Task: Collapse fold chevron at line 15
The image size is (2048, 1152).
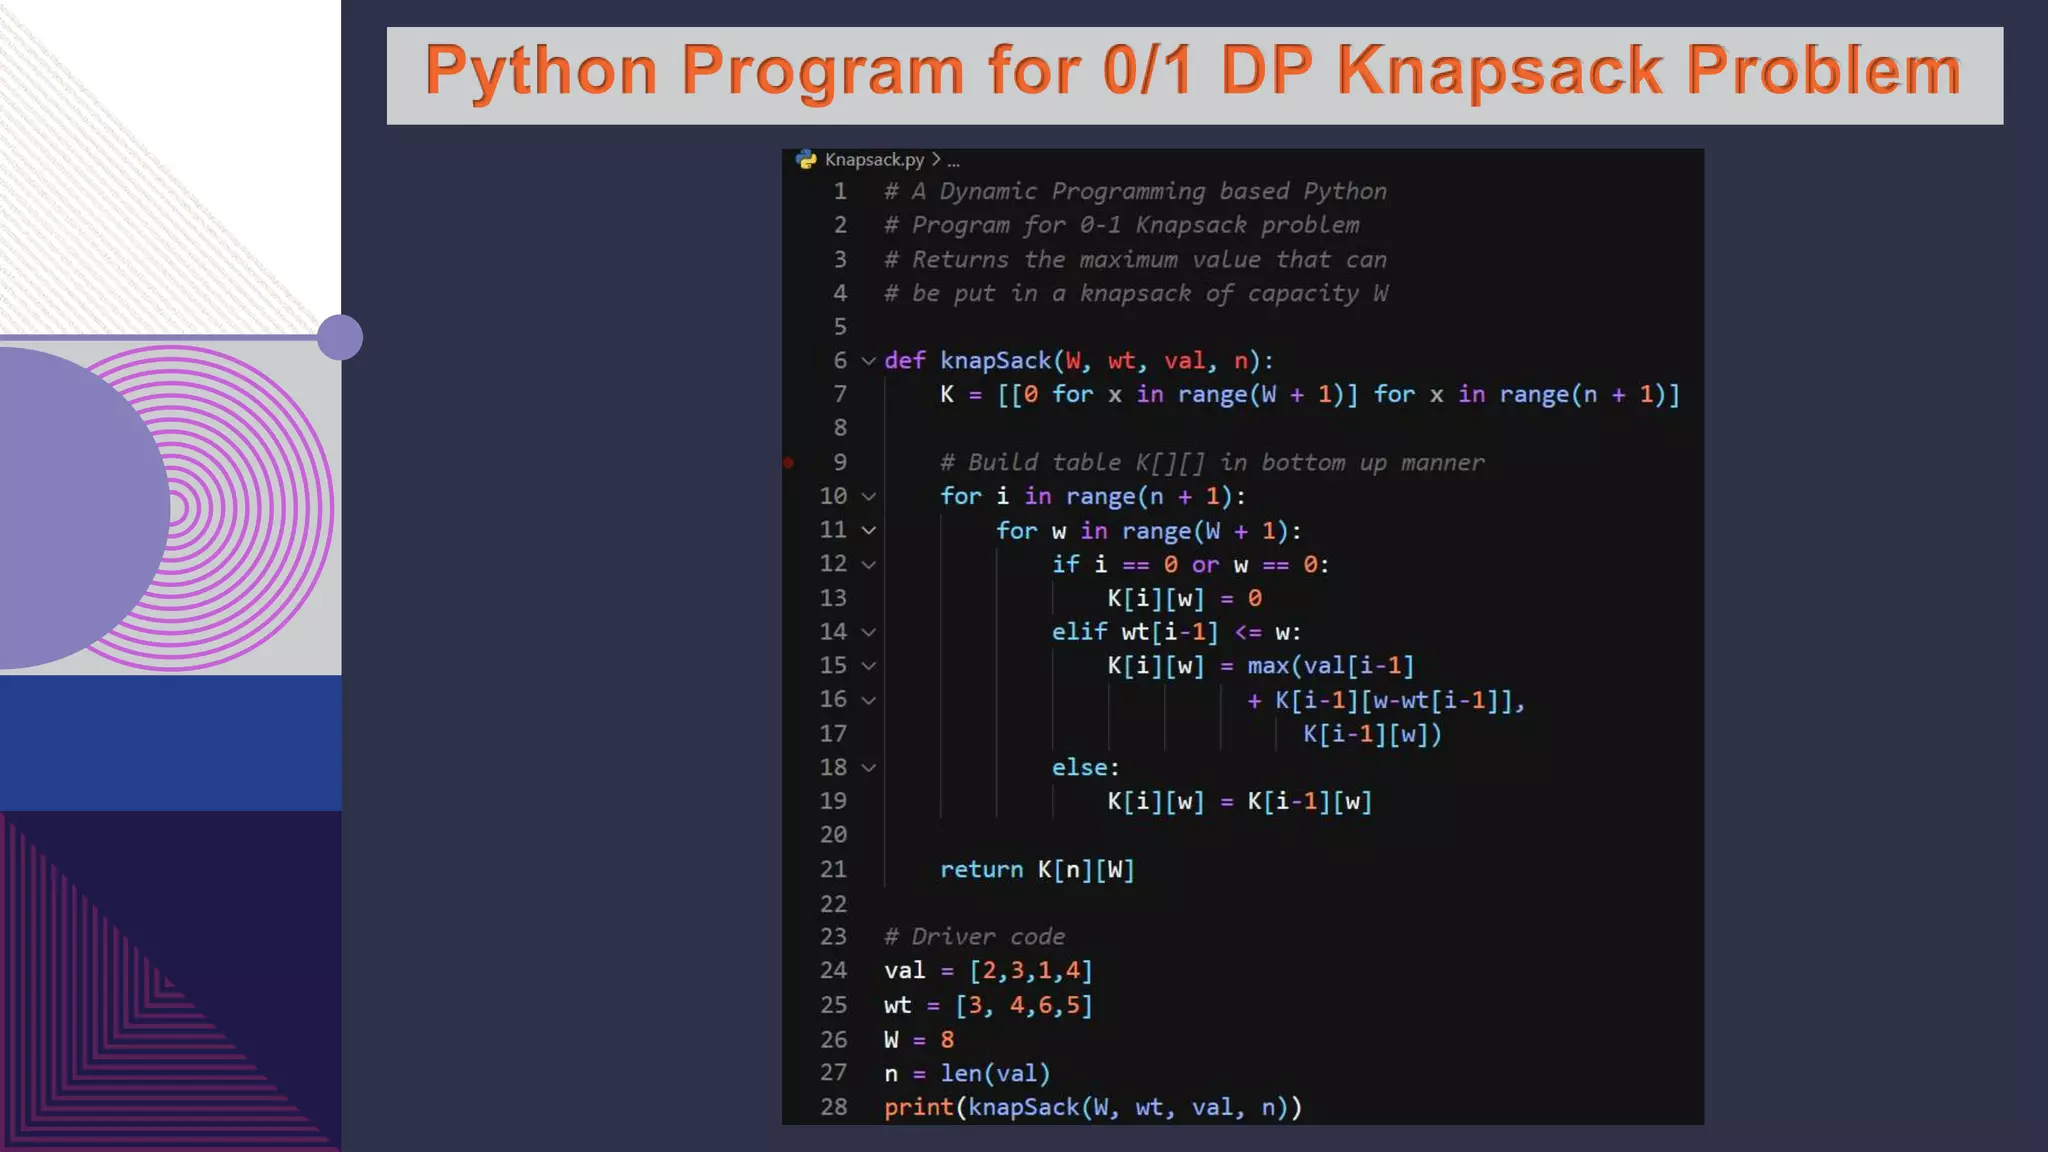Action: [x=869, y=666]
